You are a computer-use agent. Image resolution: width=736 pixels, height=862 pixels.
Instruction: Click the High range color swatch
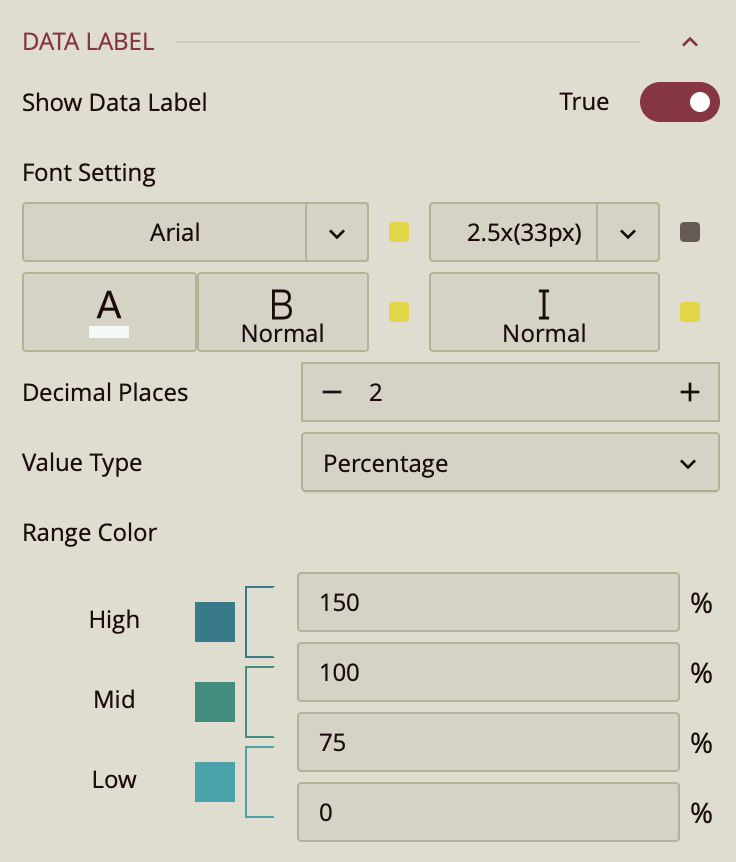tap(215, 621)
